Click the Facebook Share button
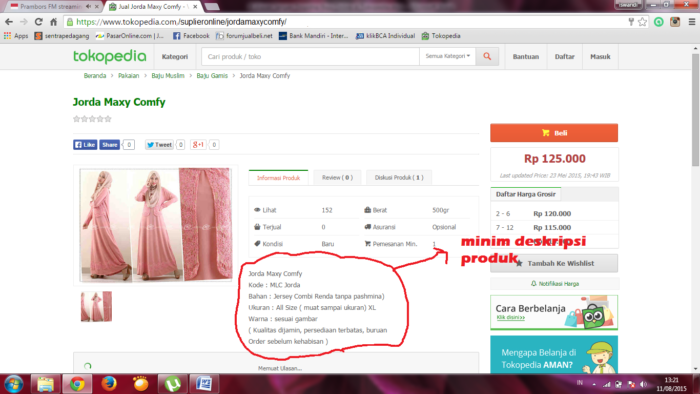Viewport: 700px width, 394px height. [x=109, y=145]
